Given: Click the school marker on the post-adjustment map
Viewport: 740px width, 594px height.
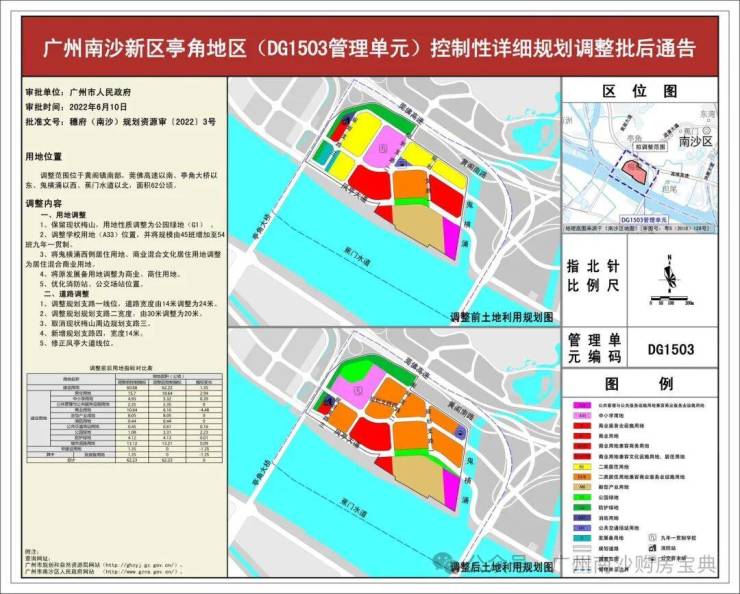Looking at the screenshot, I should click(x=360, y=390).
